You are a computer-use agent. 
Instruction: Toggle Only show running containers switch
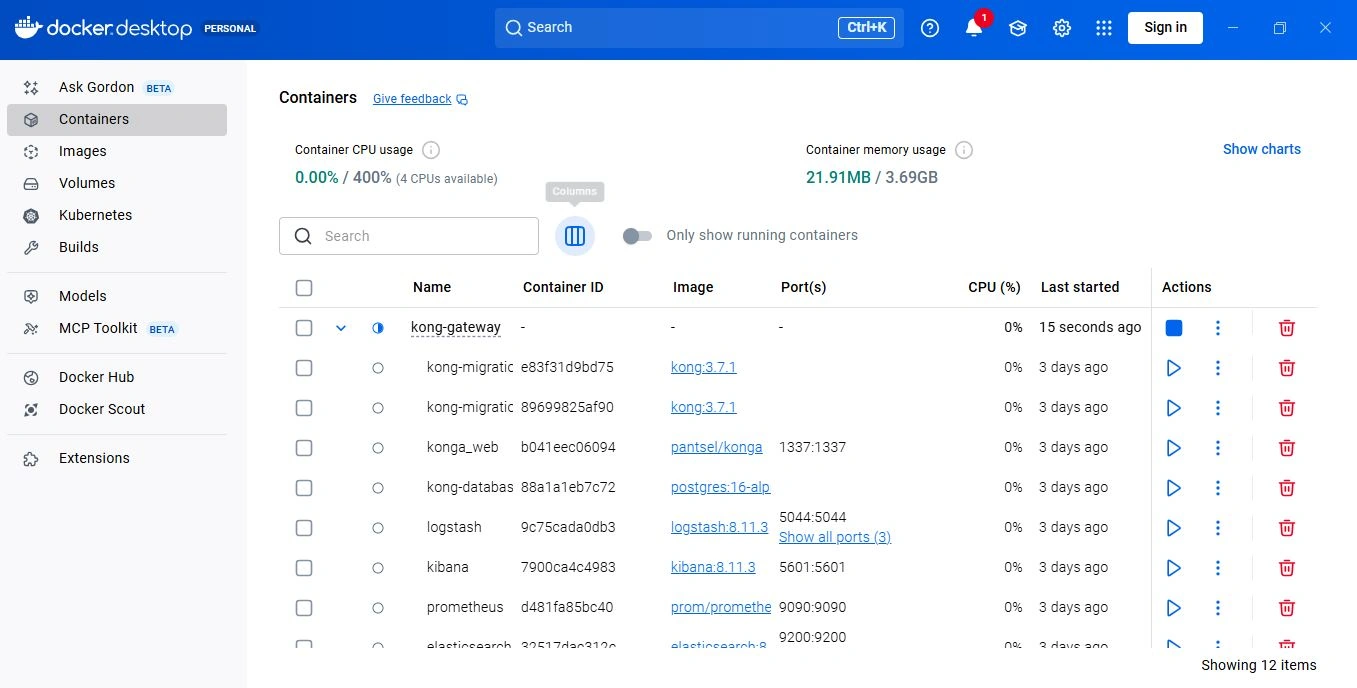637,236
